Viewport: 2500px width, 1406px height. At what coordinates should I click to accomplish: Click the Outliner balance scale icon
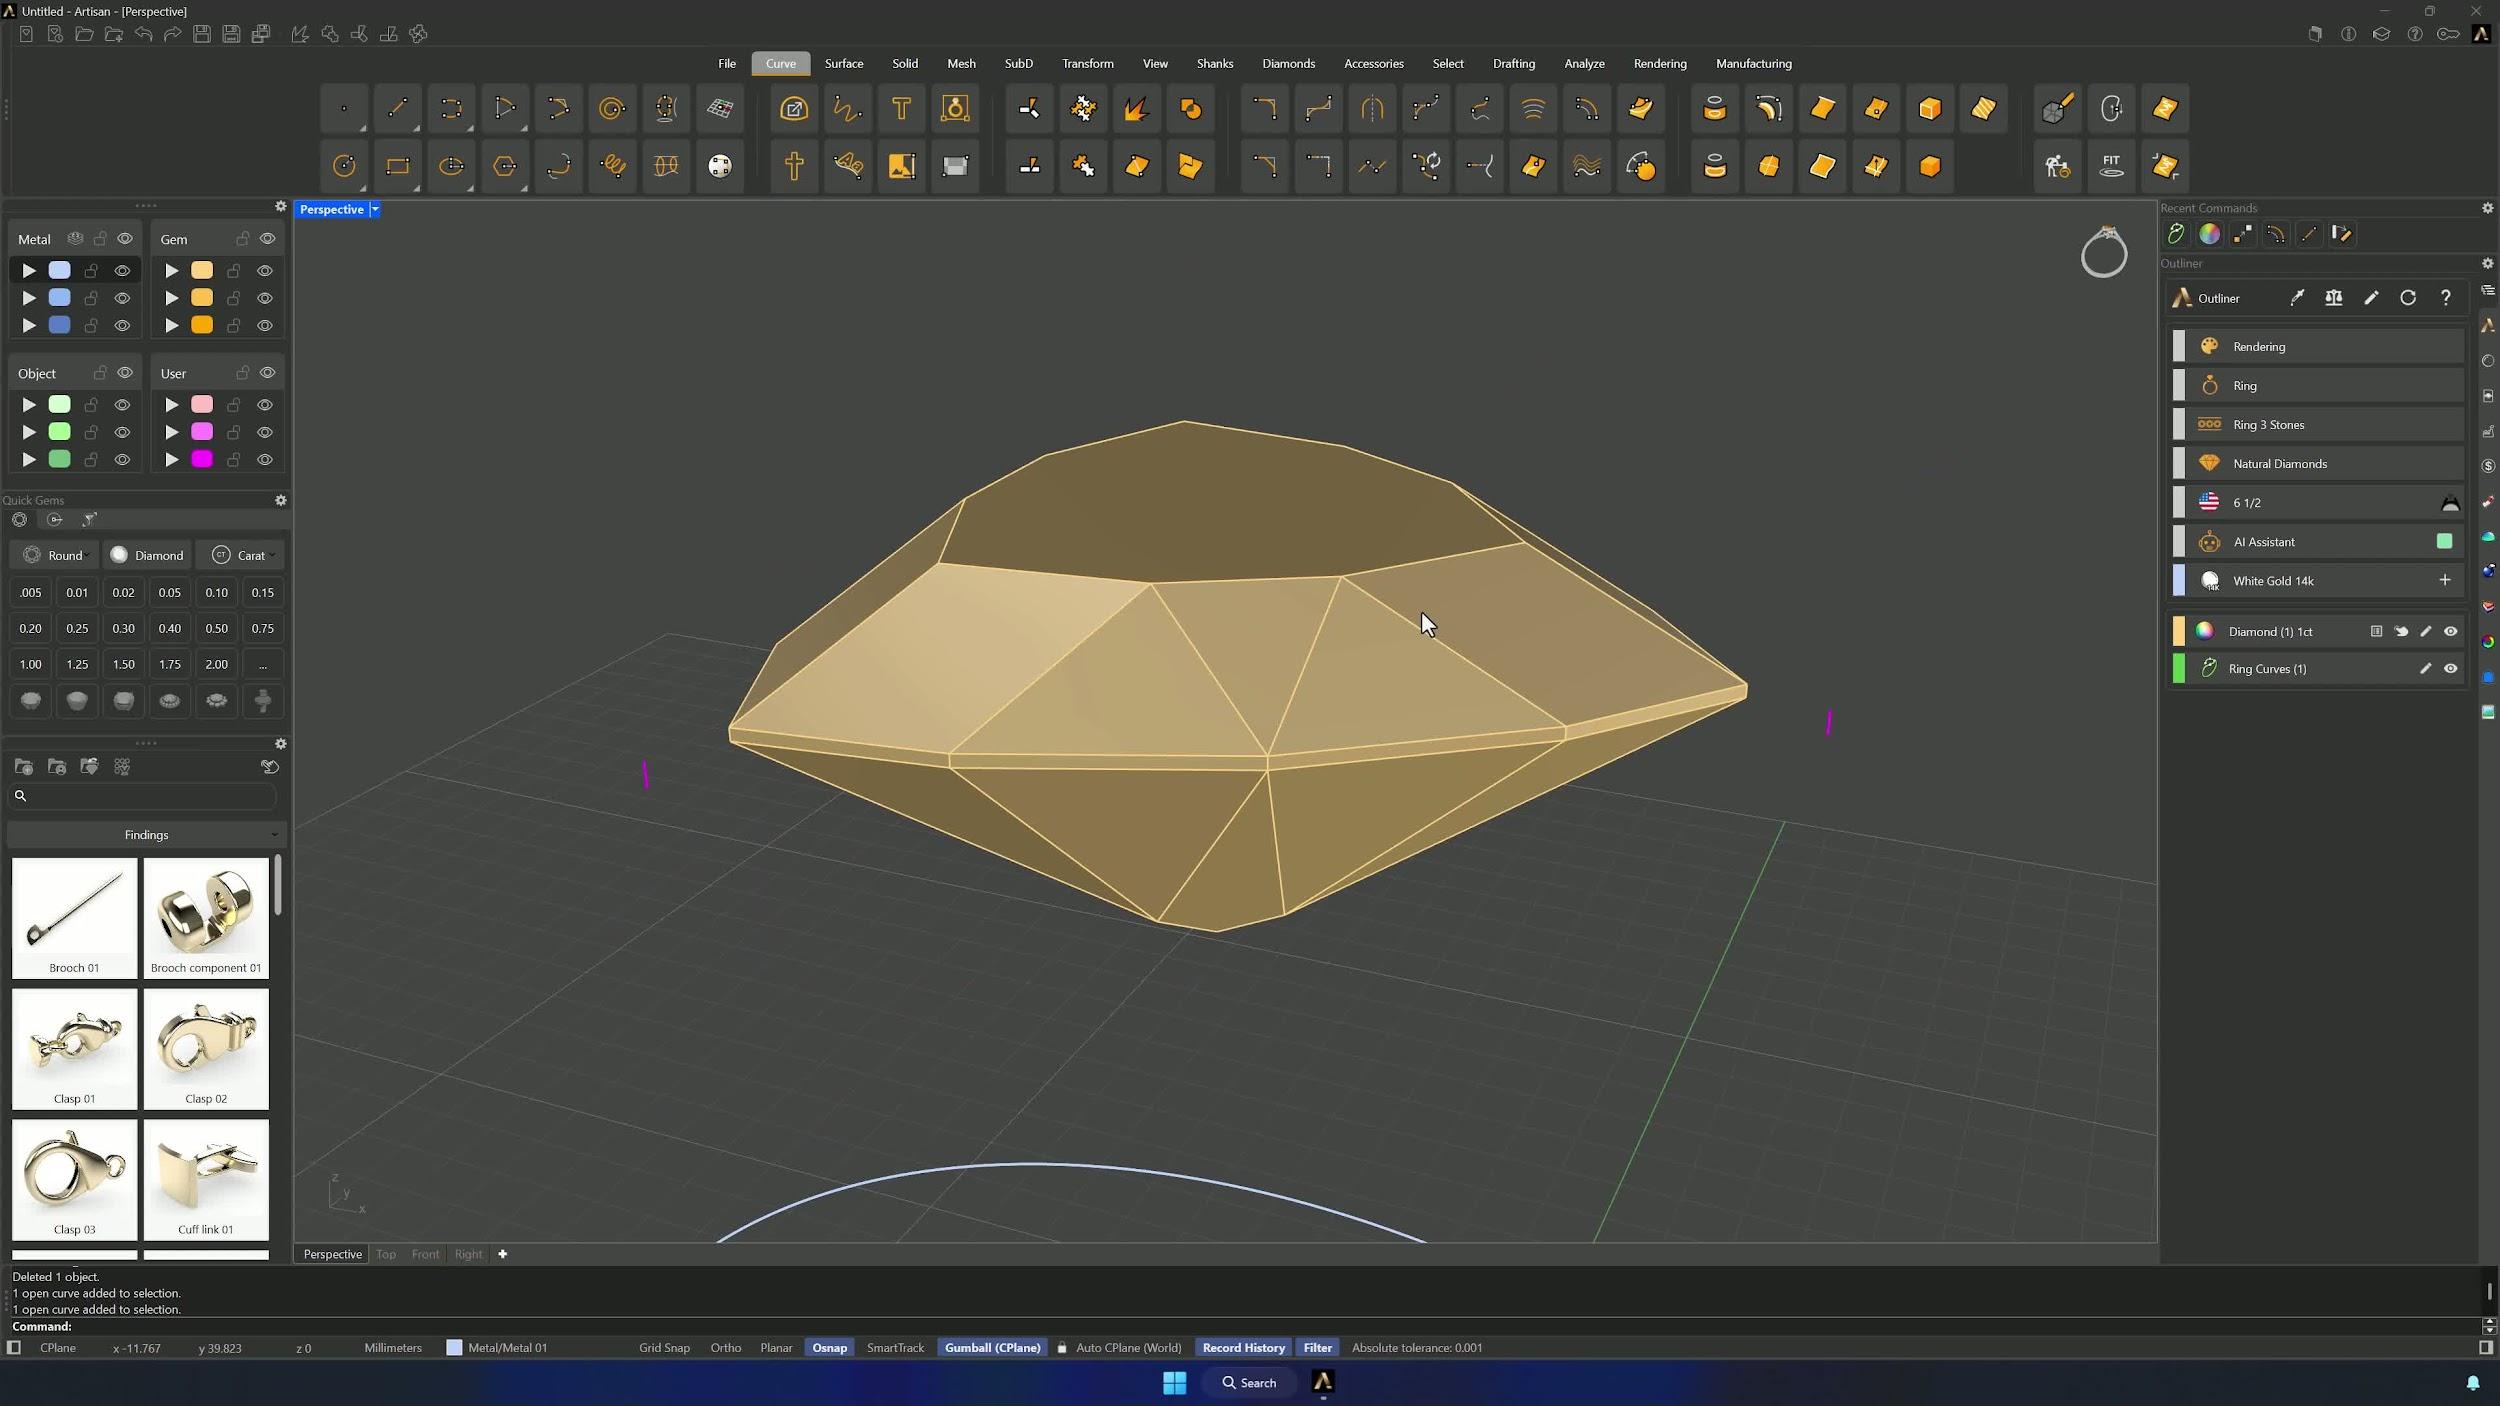pyautogui.click(x=2334, y=298)
